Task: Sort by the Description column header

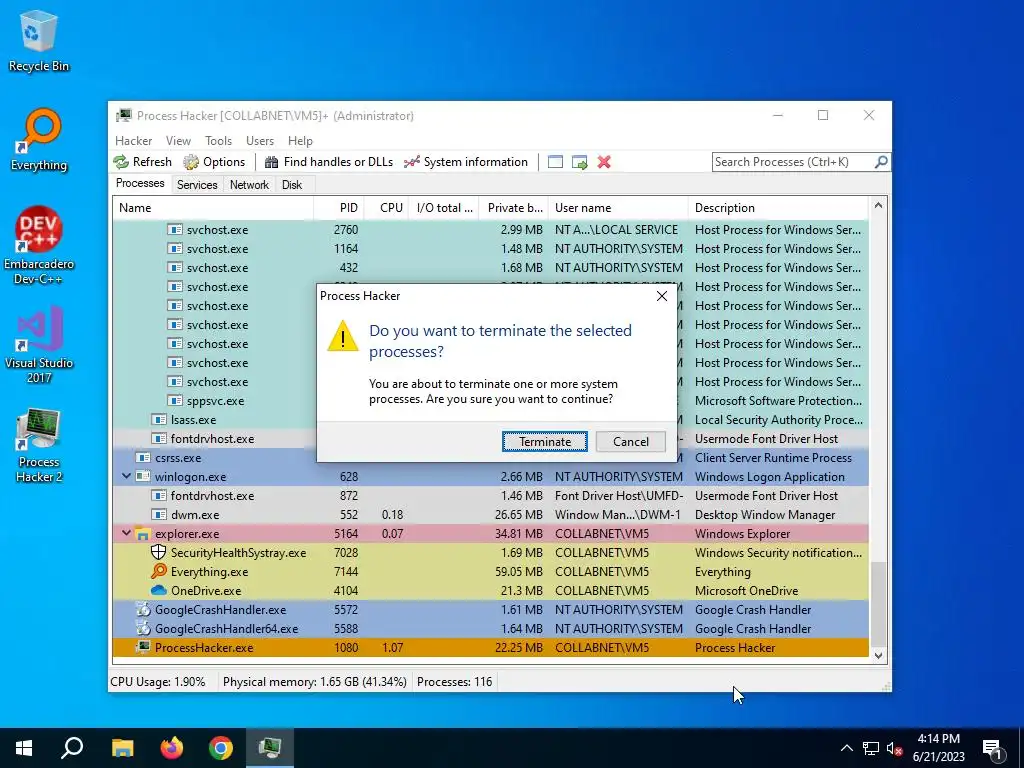Action: tap(778, 208)
